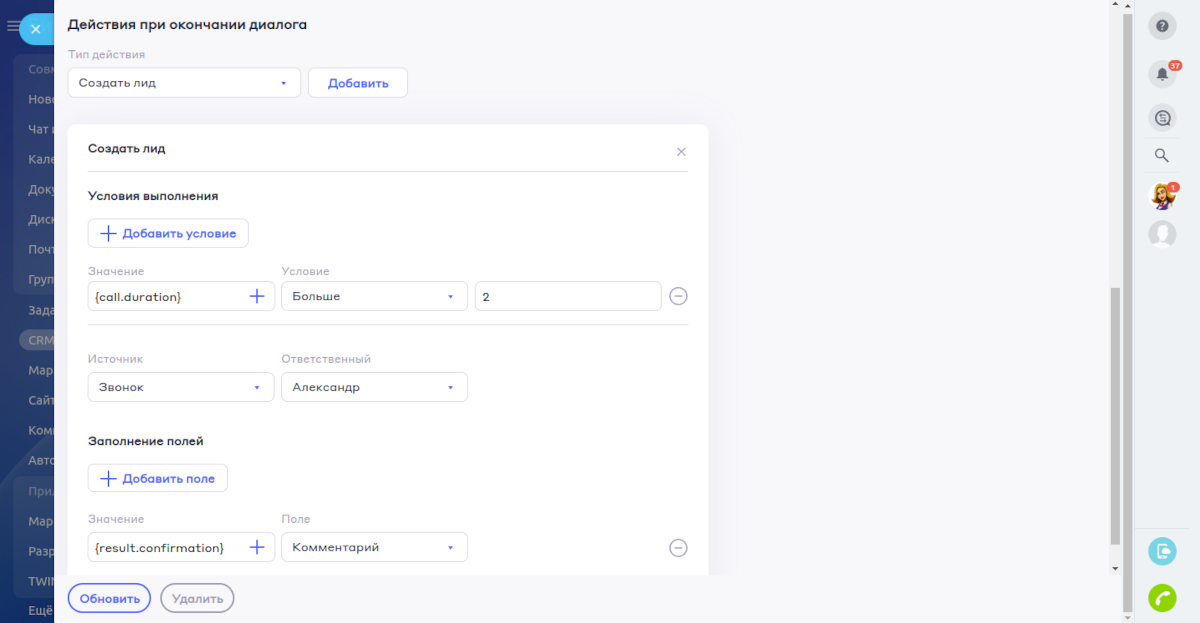
Task: Click the search magnifier icon in right sidebar
Action: tap(1162, 155)
